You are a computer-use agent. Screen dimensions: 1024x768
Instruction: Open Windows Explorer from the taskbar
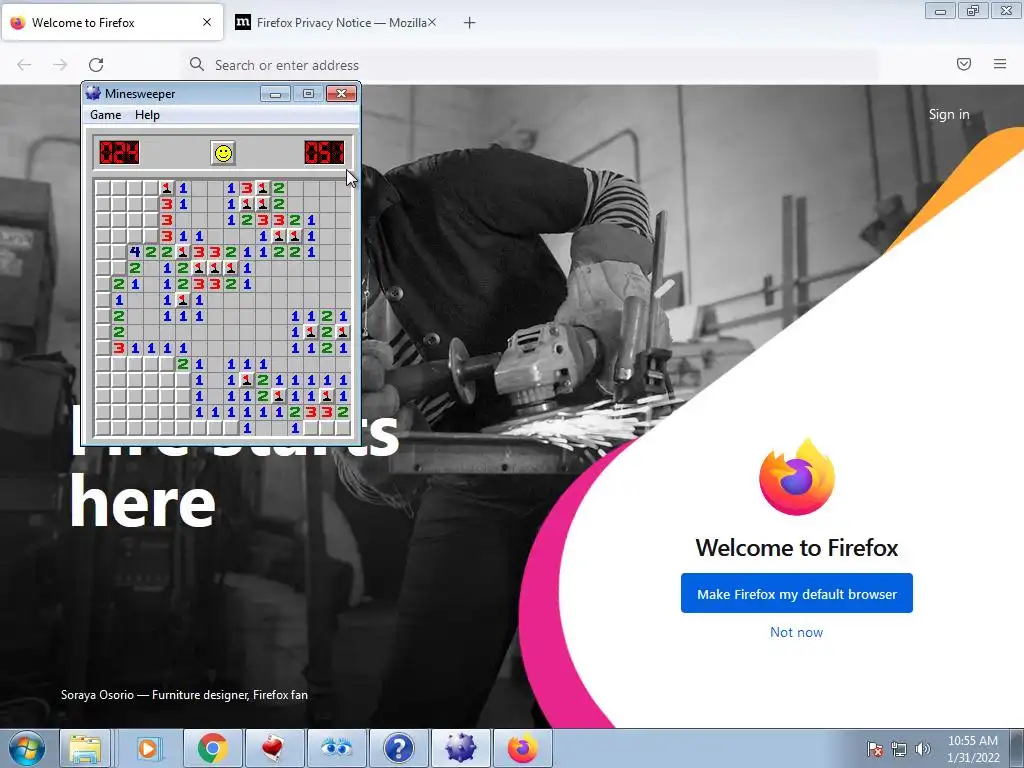(86, 748)
